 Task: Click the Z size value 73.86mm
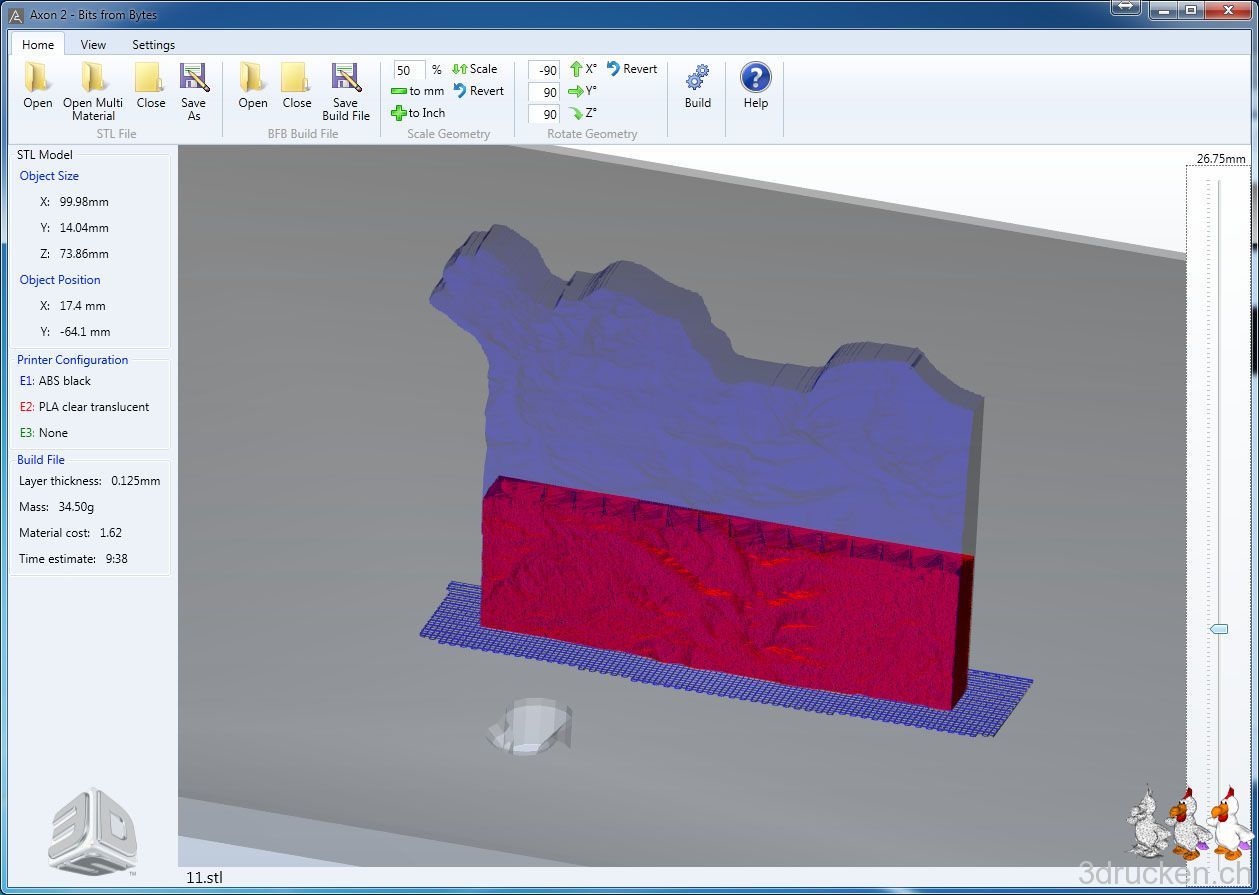point(84,254)
